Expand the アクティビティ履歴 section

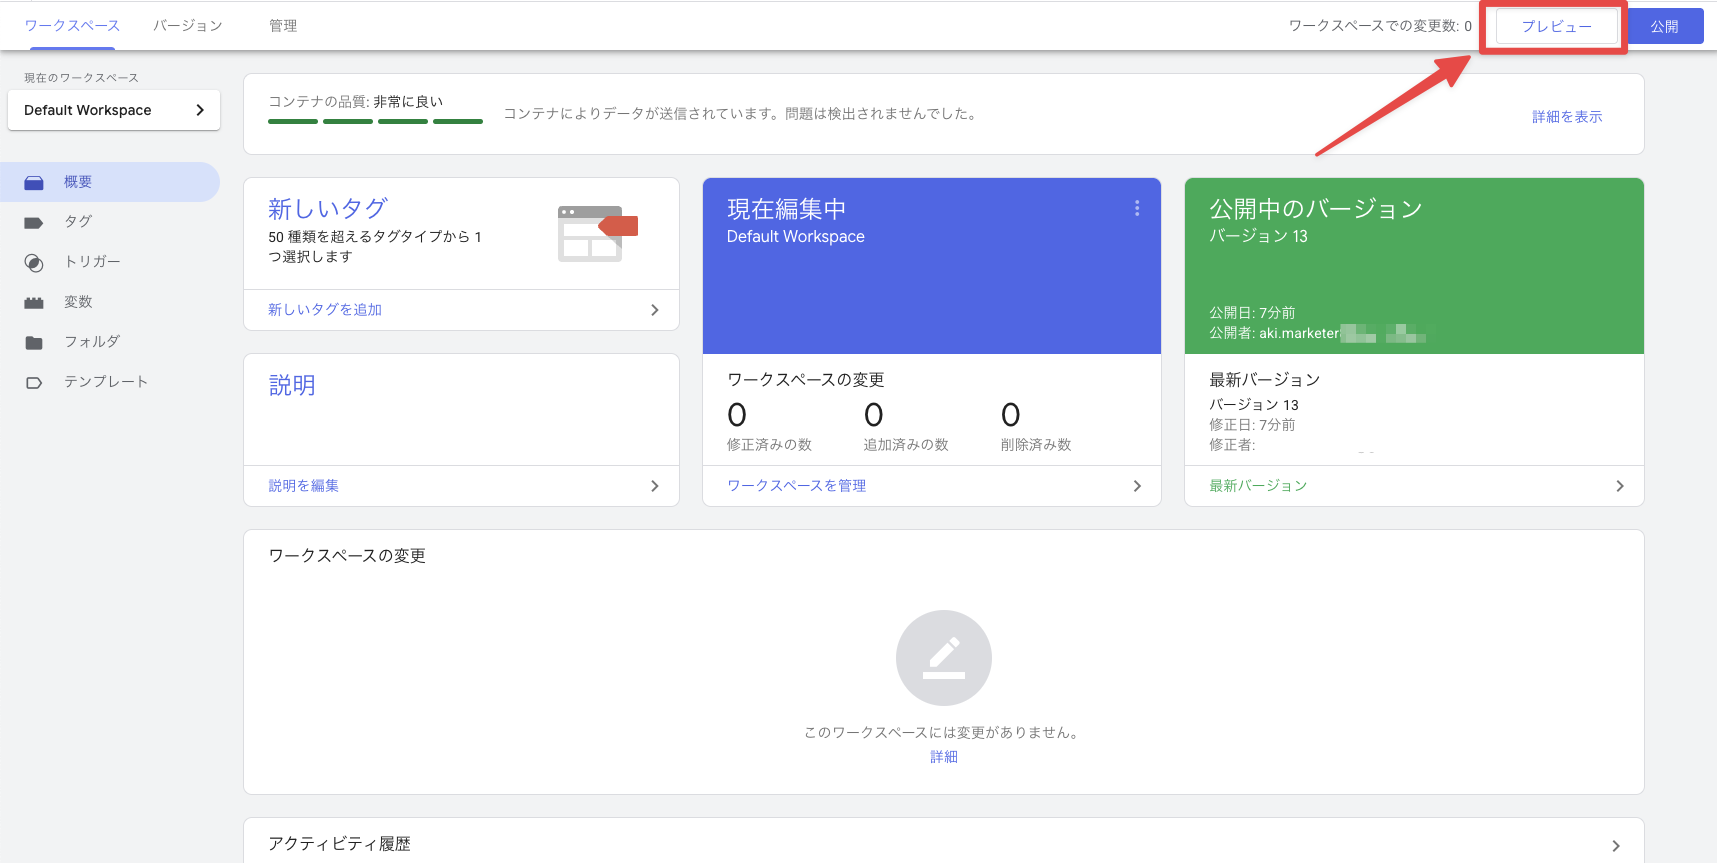(1615, 845)
